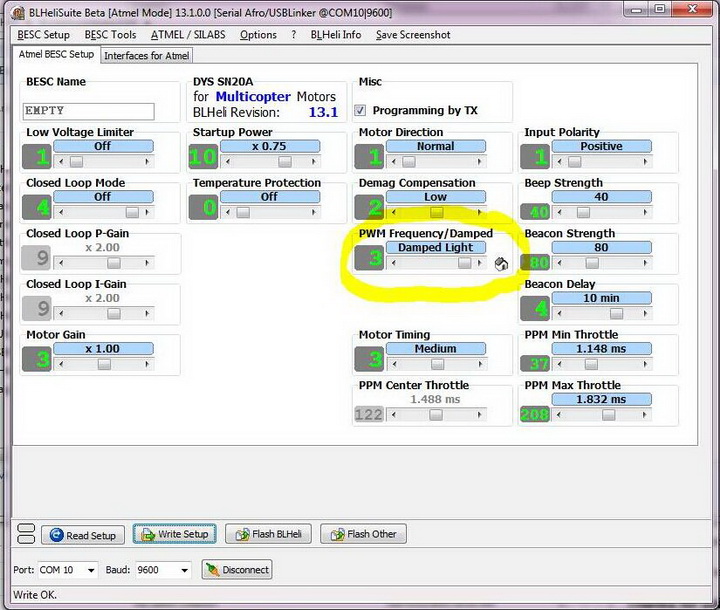Click the Beep Strength slider thumb
Screen dimensions: 720x610
tap(583, 212)
